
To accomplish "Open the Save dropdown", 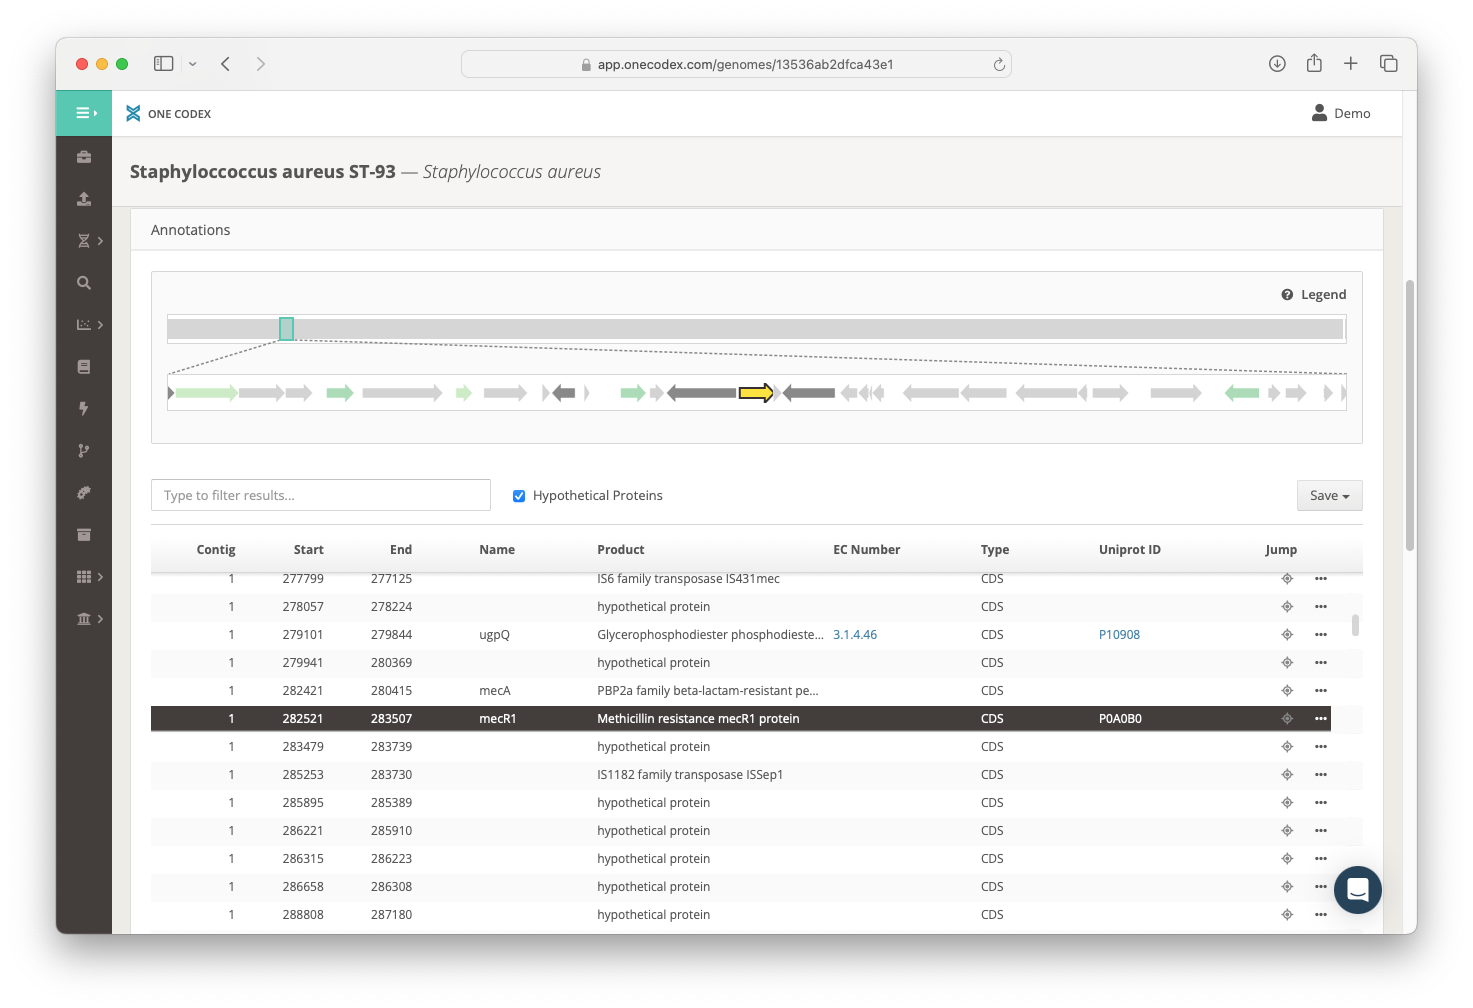I will coord(1329,496).
